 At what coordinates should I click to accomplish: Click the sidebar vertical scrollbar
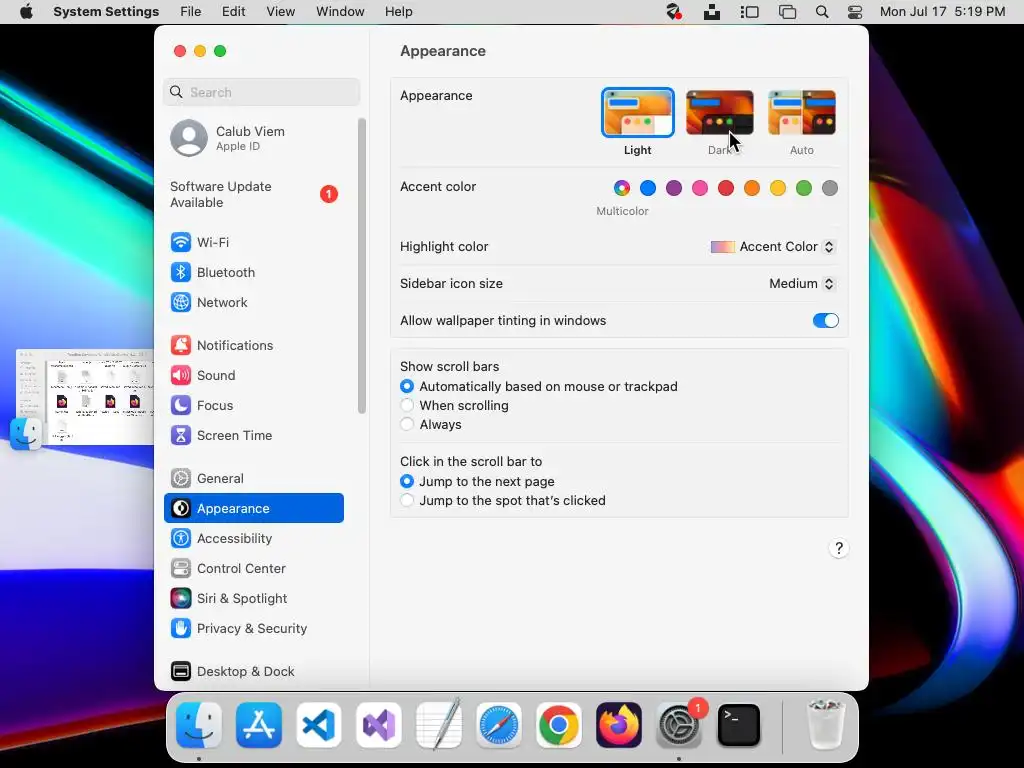click(x=362, y=266)
